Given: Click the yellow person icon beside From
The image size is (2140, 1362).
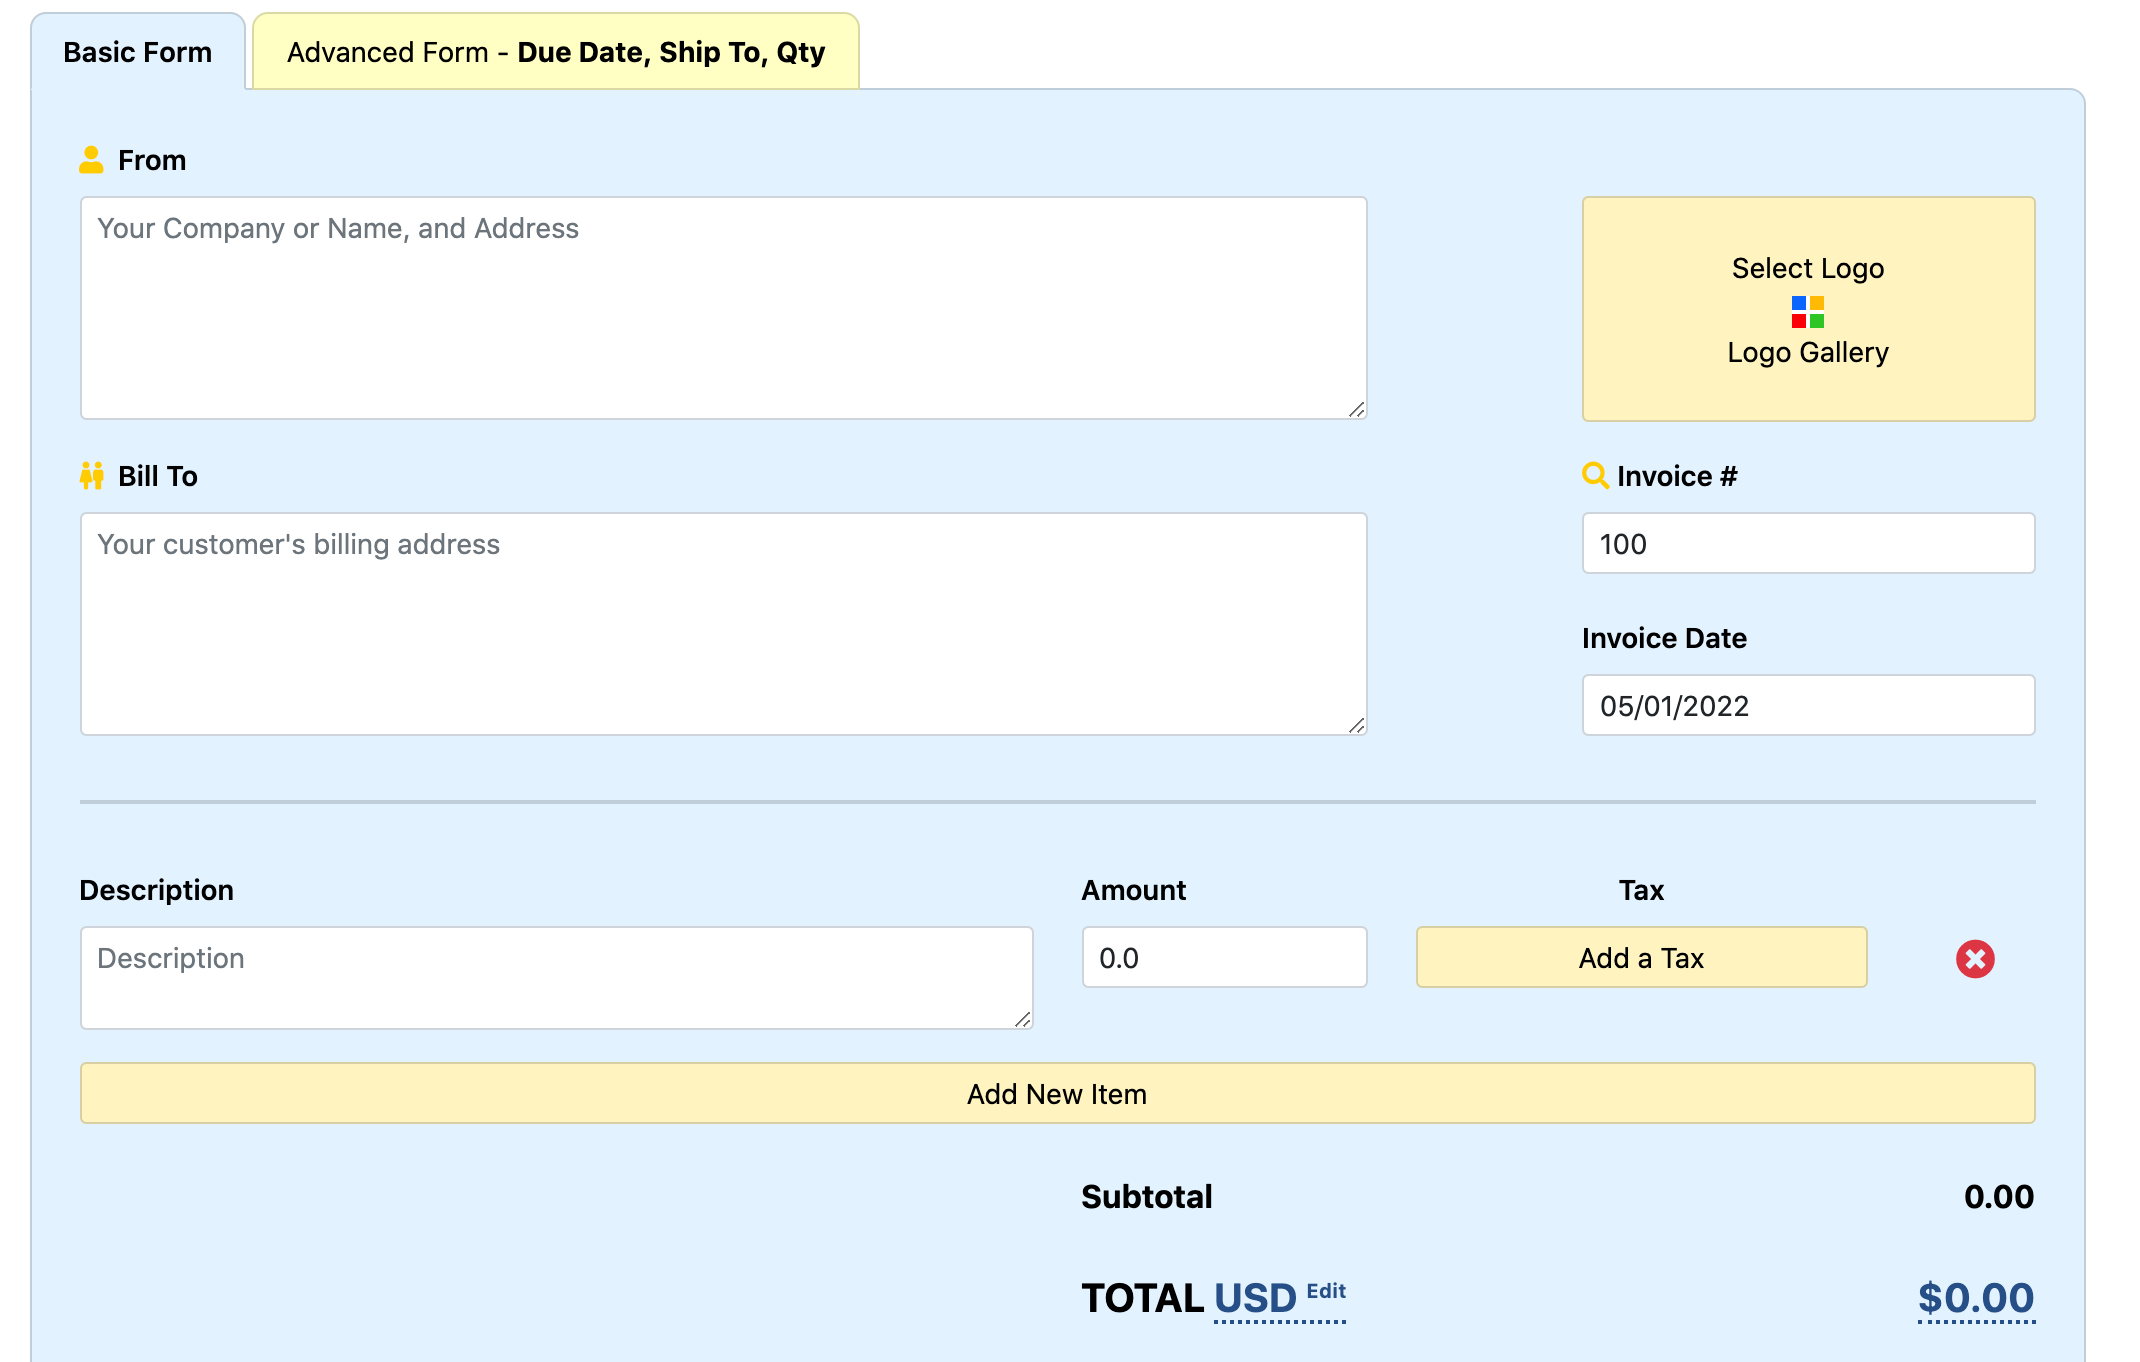Looking at the screenshot, I should pos(91,160).
